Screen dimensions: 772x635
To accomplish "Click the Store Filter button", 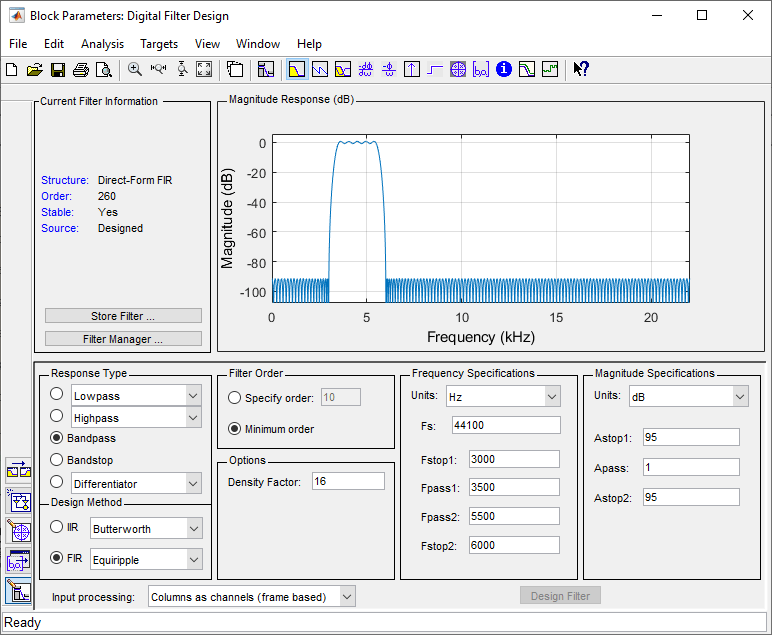I will (x=123, y=316).
